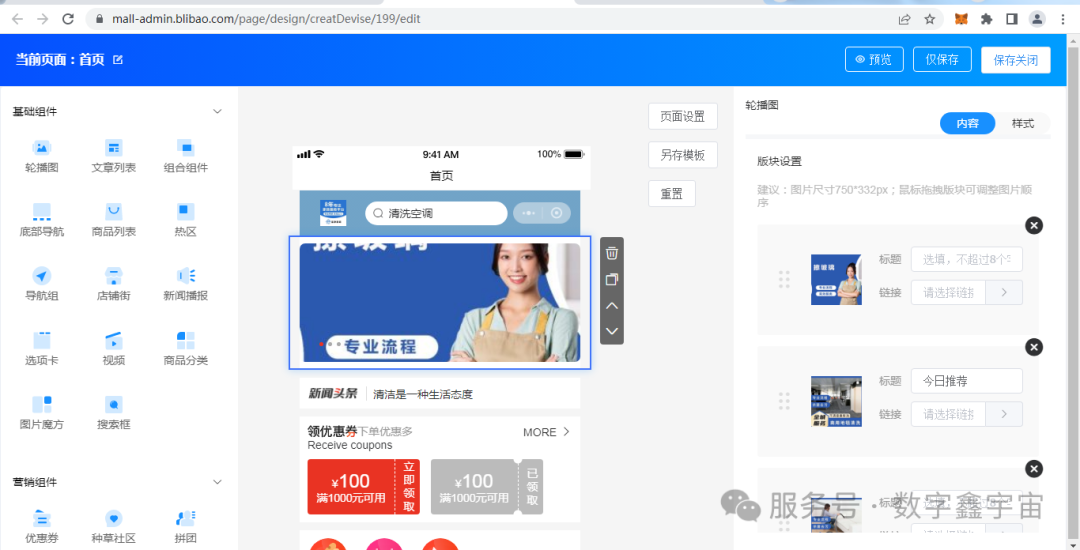Add the 优惠券 coupon marketing component
1080x550 pixels.
tap(42, 527)
